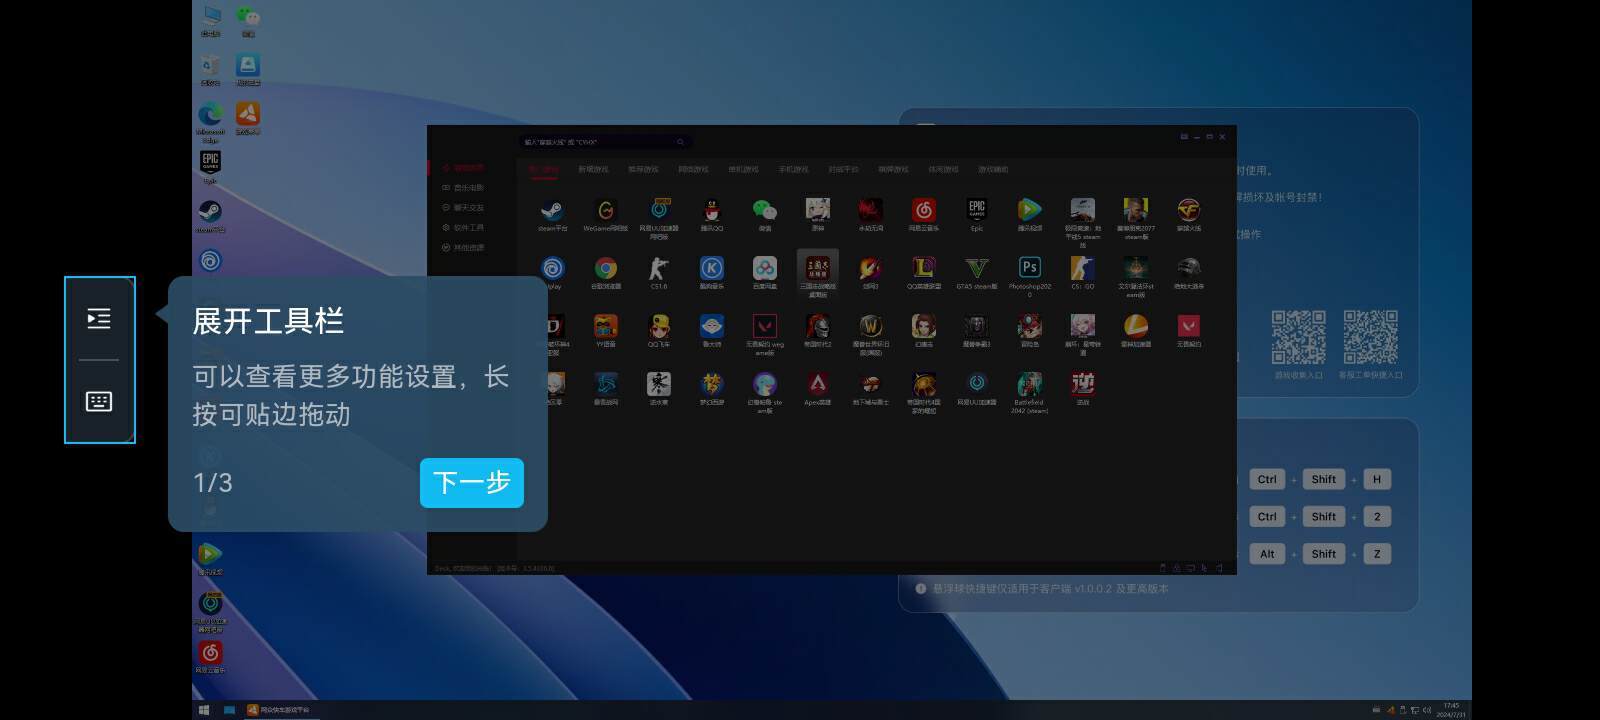Select the 单机游戏 tab in launcher
1600x720 pixels.
pyautogui.click(x=743, y=170)
